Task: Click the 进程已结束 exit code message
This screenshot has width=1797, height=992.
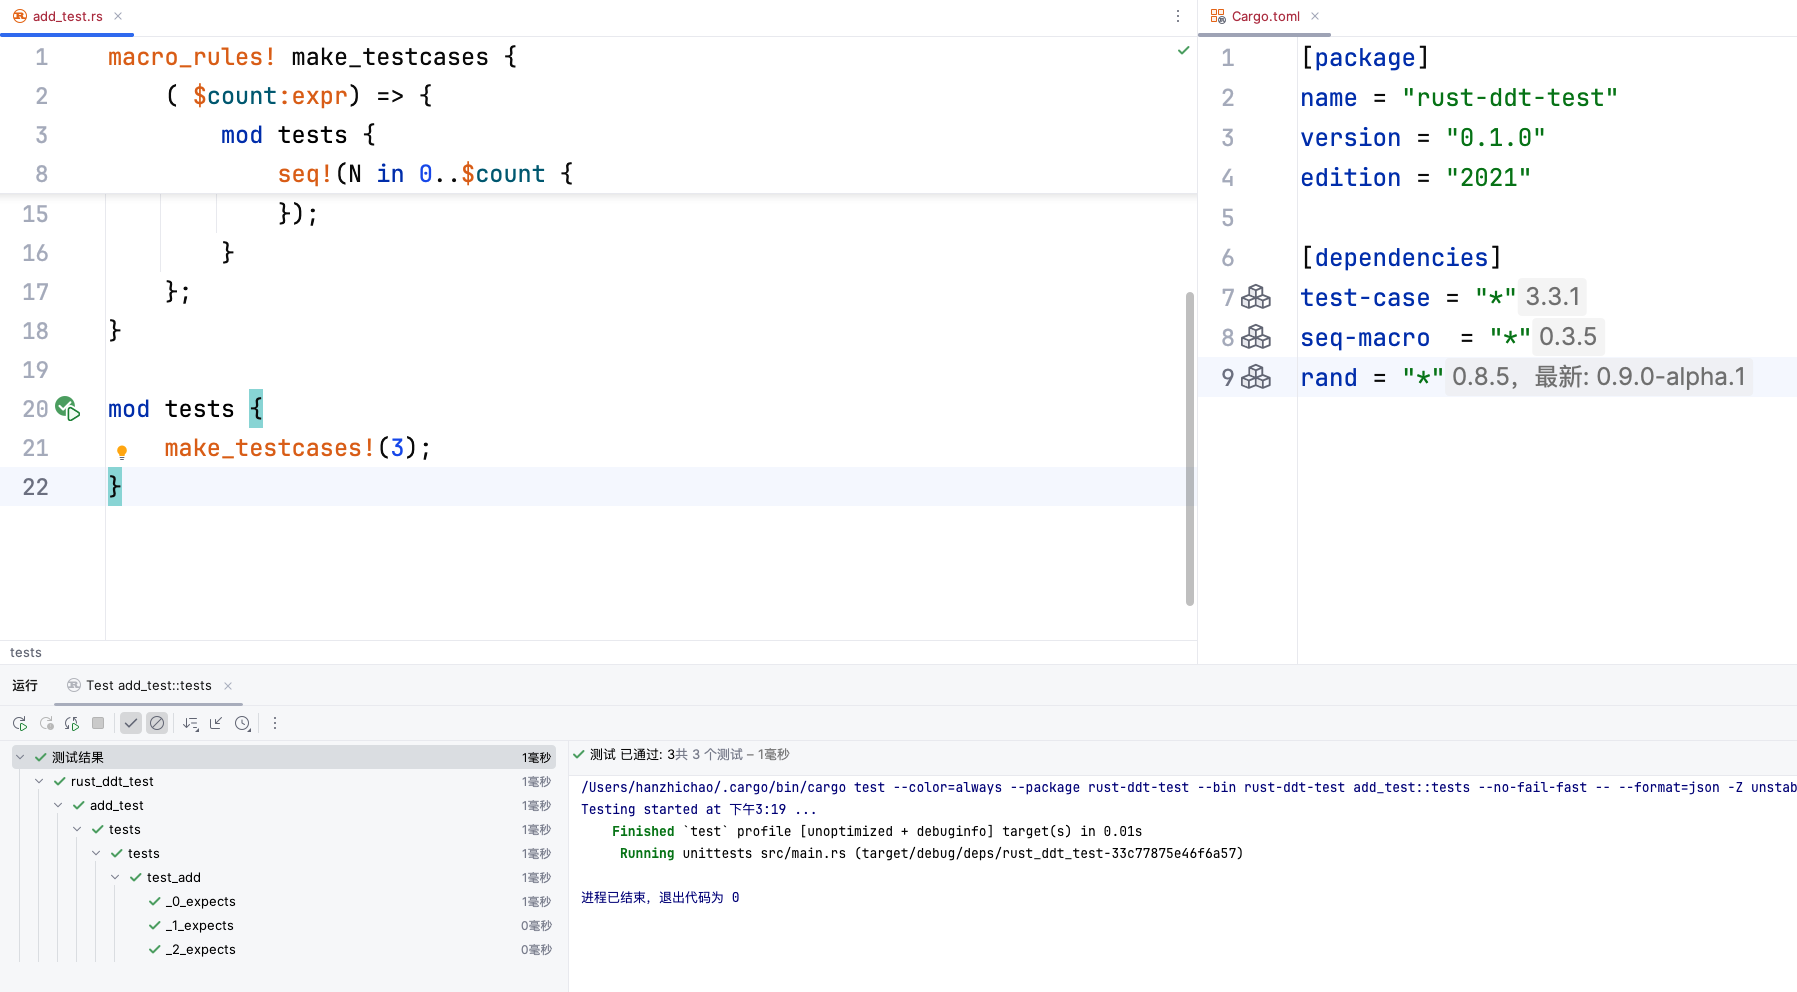Action: pyautogui.click(x=660, y=897)
